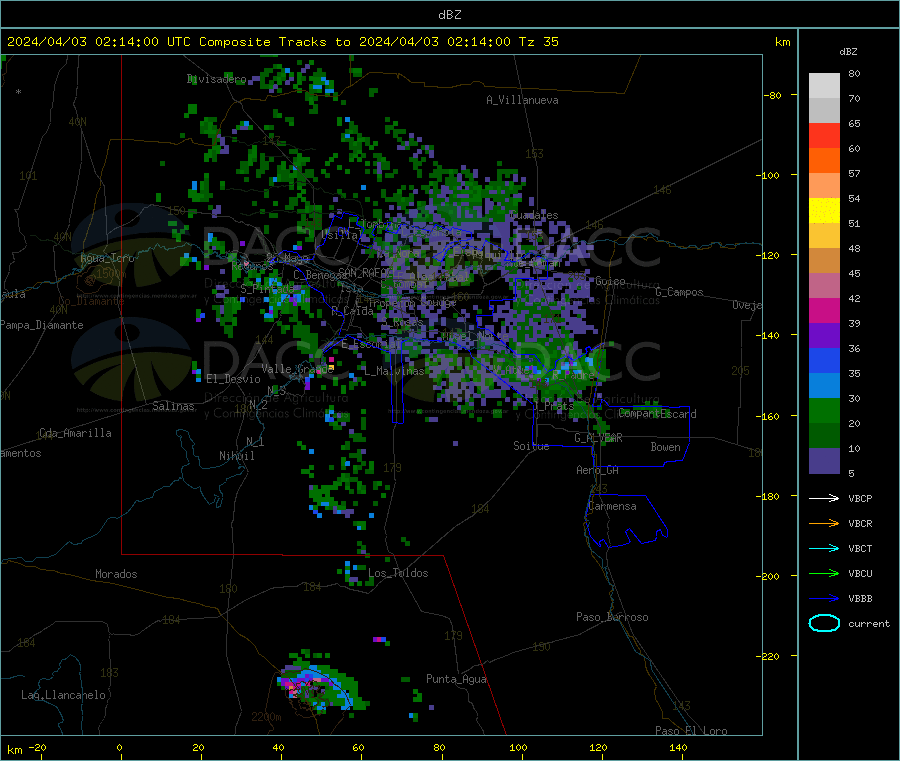Screen dimensions: 900x761
Task: Select the dark green 10-20 dBZ band
Action: [x=824, y=435]
